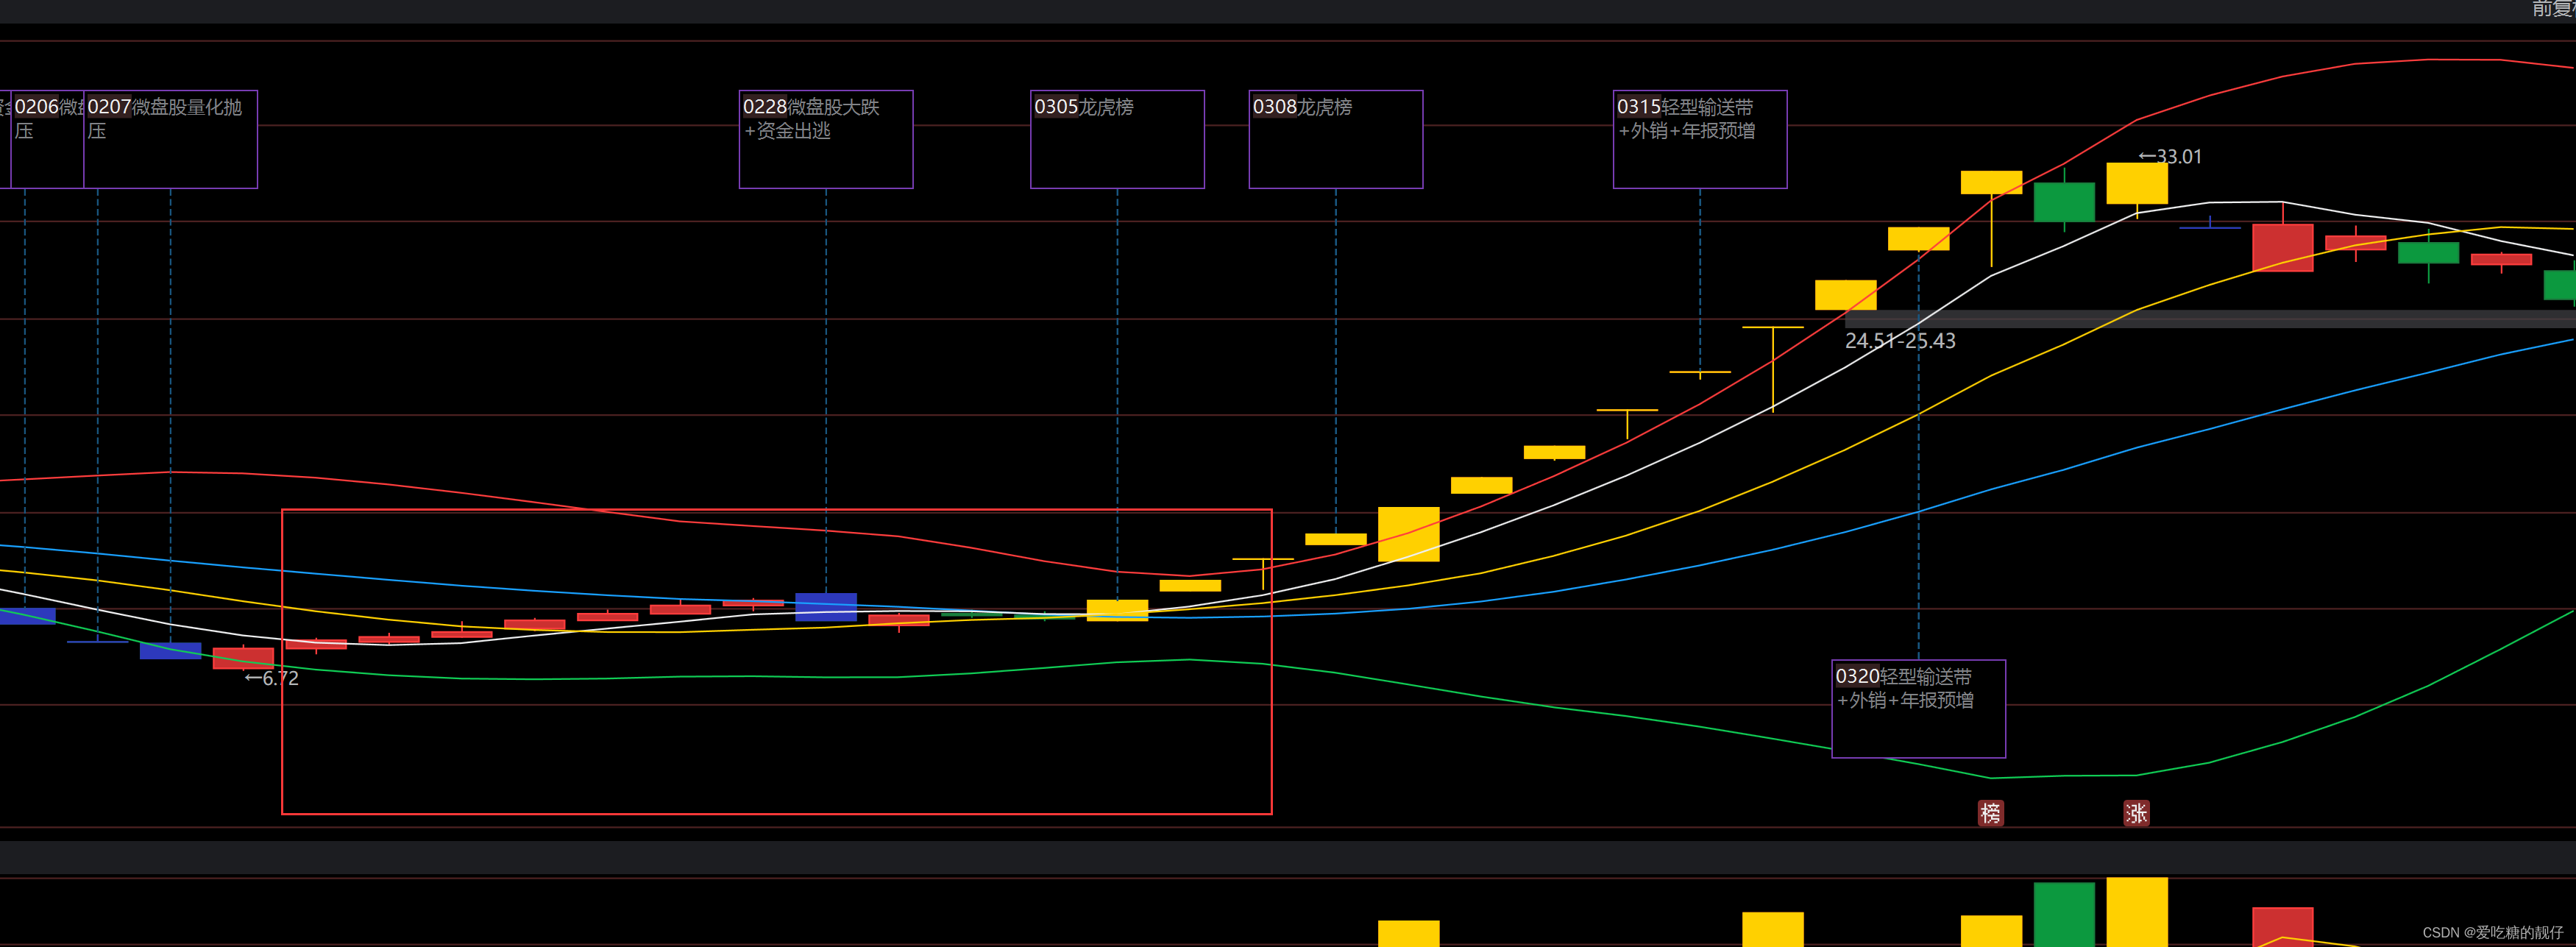Click the 33.01 high price label
Image resolution: width=2576 pixels, height=947 pixels.
click(x=2170, y=157)
